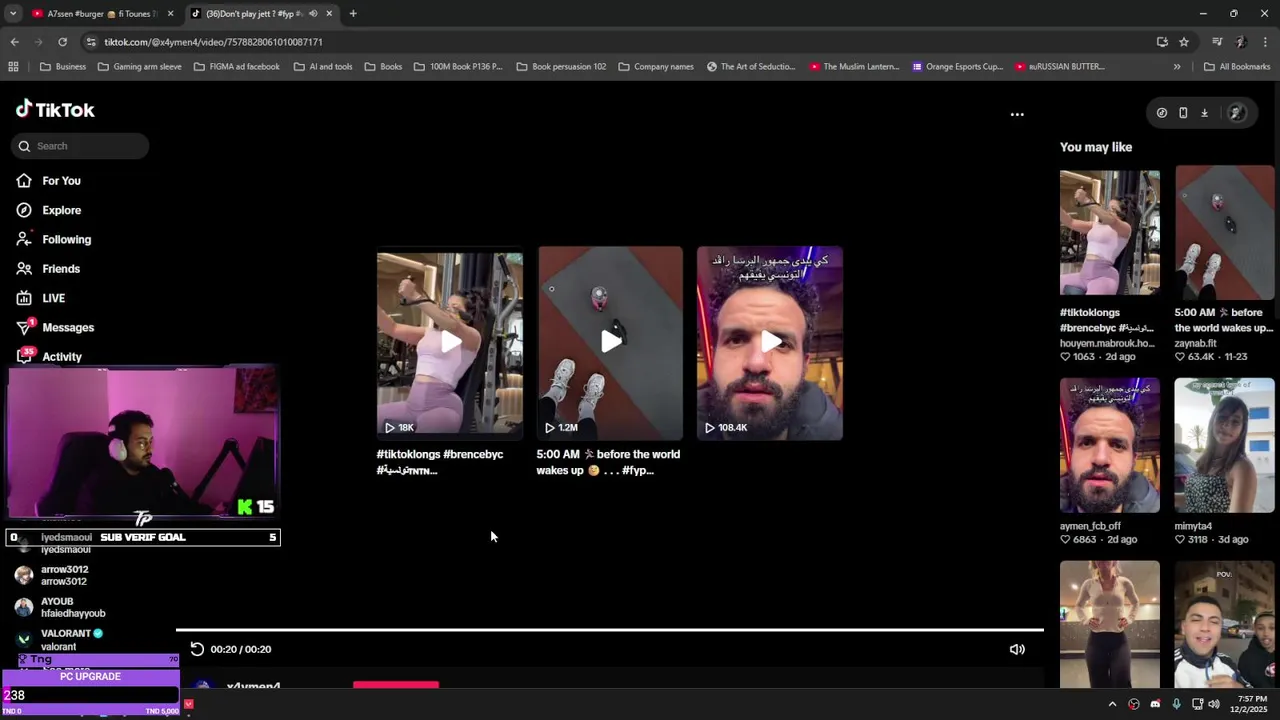The height and width of the screenshot is (720, 1280).
Task: Seek on the video progress bar
Action: click(610, 630)
